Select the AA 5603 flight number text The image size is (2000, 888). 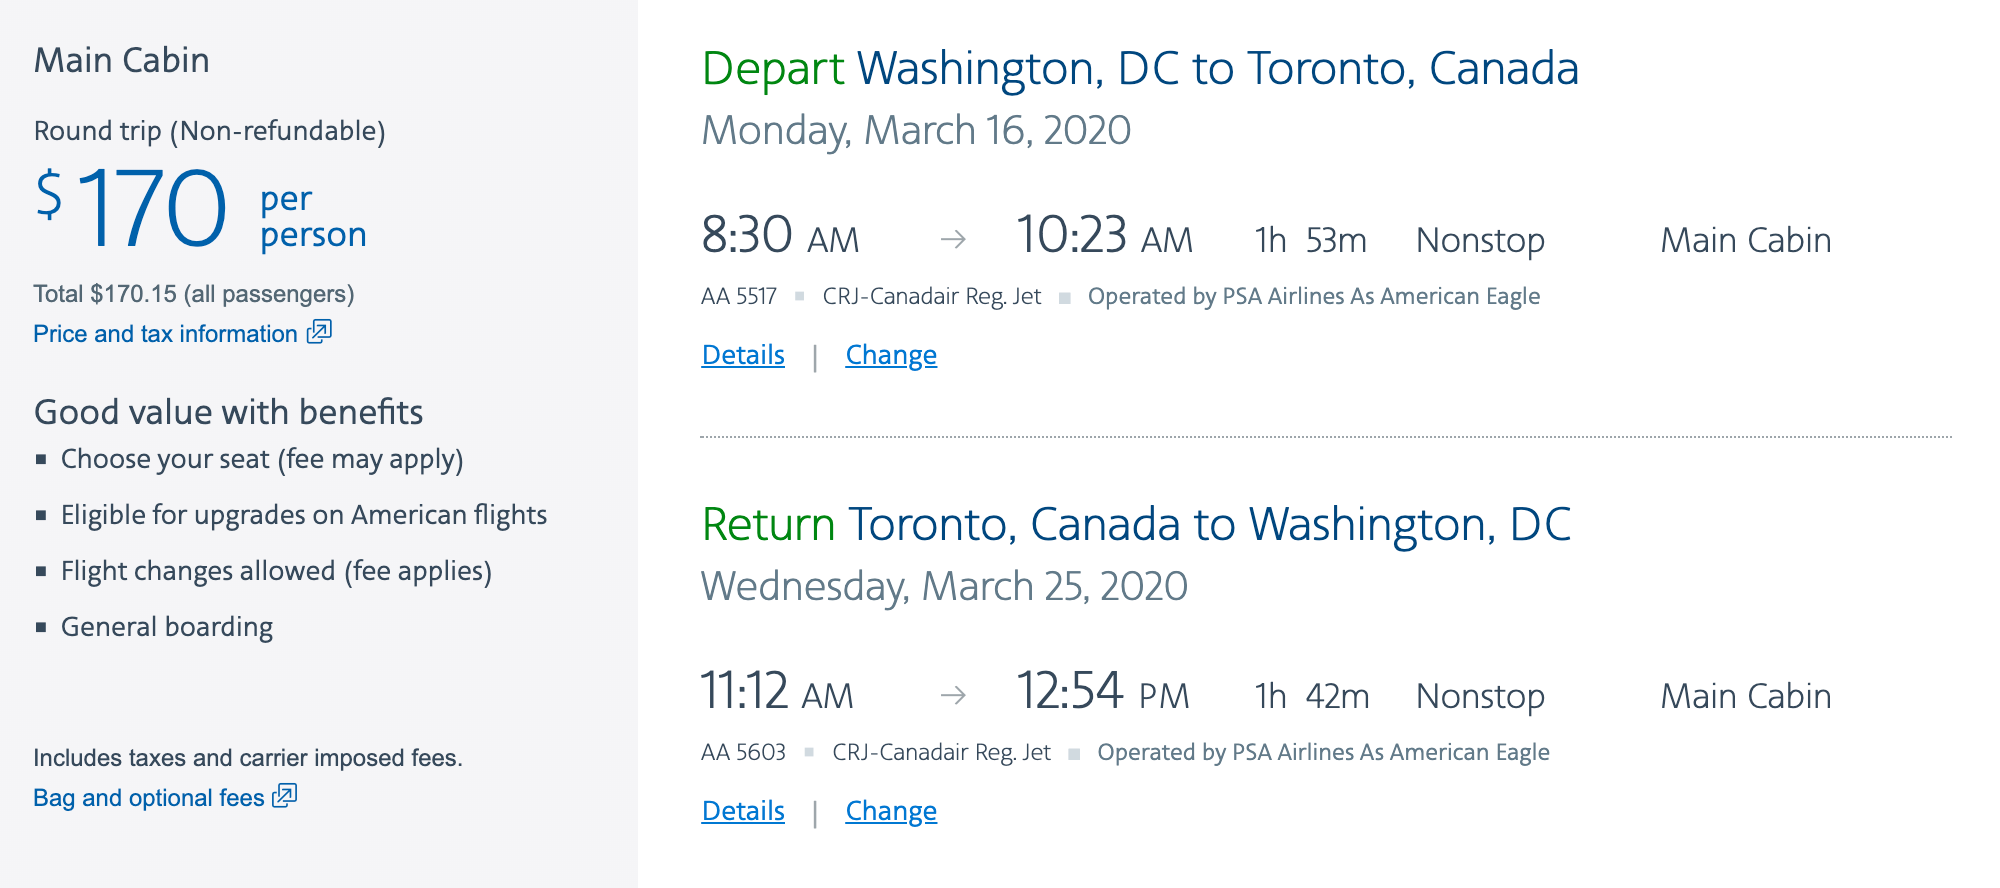(743, 753)
